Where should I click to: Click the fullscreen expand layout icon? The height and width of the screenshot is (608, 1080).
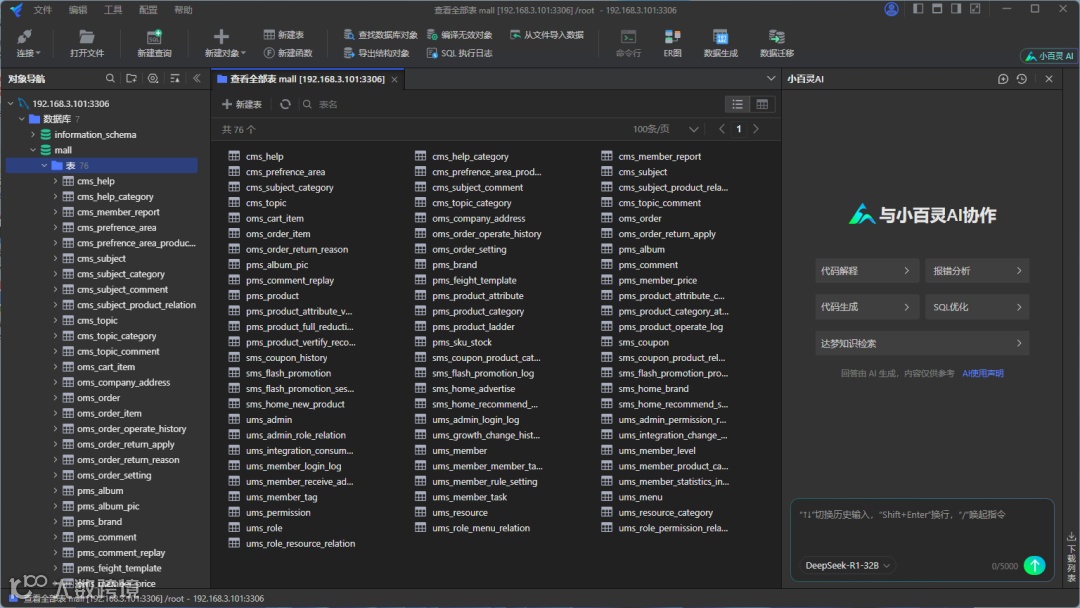[x=975, y=9]
